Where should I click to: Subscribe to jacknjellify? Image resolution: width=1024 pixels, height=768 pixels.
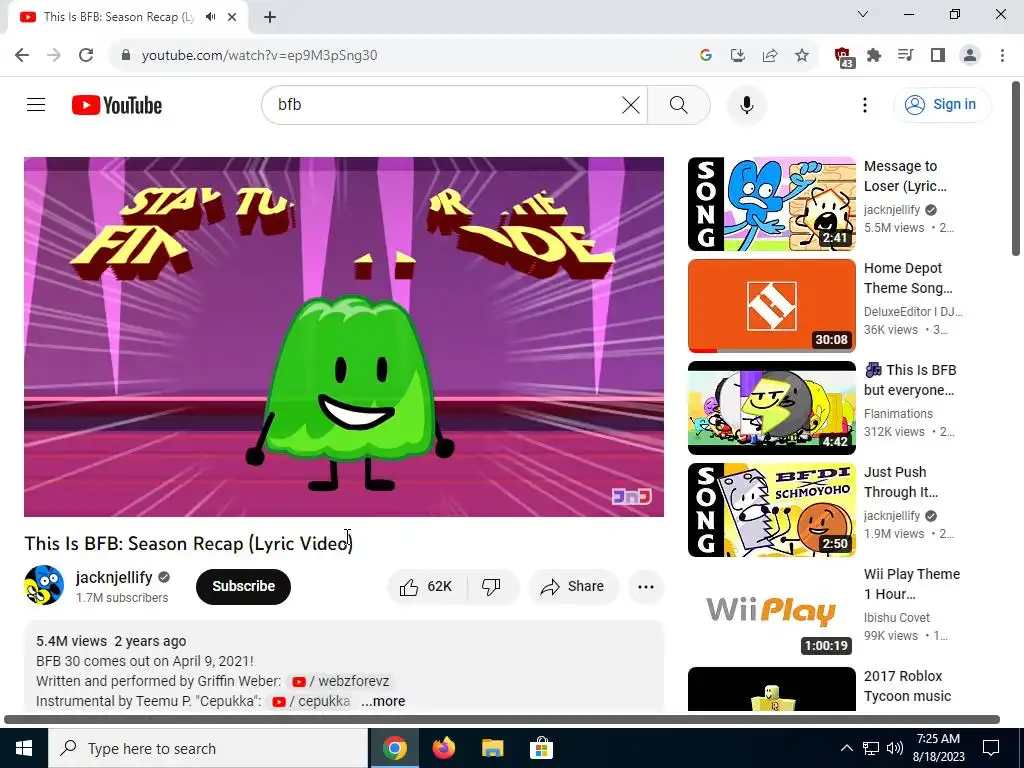[x=243, y=586]
